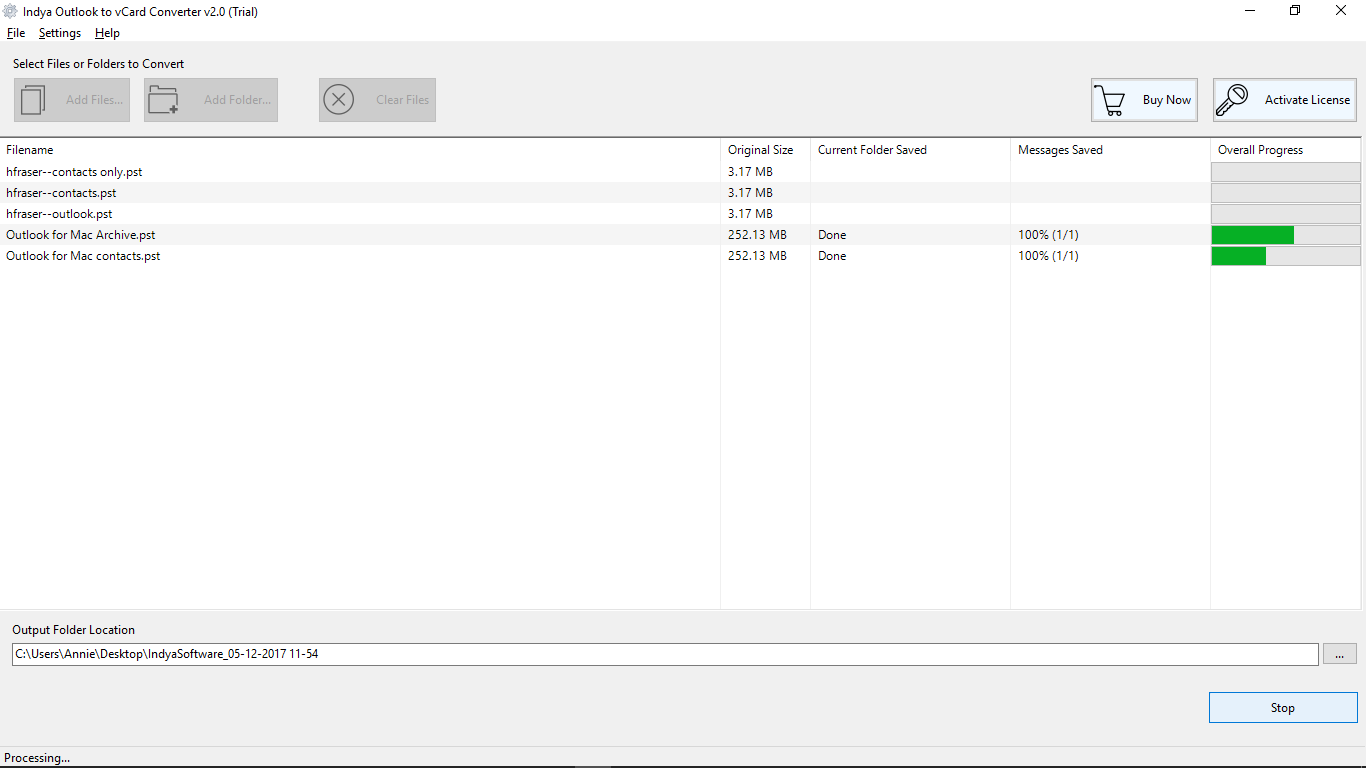Click the Output Folder Location label
The height and width of the screenshot is (768, 1366).
point(73,630)
